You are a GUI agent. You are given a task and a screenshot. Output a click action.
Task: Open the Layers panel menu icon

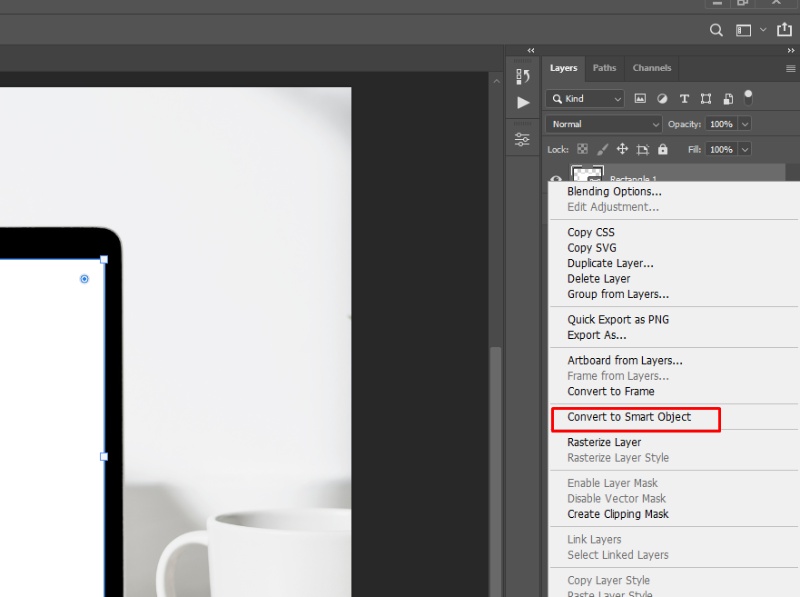tap(793, 68)
